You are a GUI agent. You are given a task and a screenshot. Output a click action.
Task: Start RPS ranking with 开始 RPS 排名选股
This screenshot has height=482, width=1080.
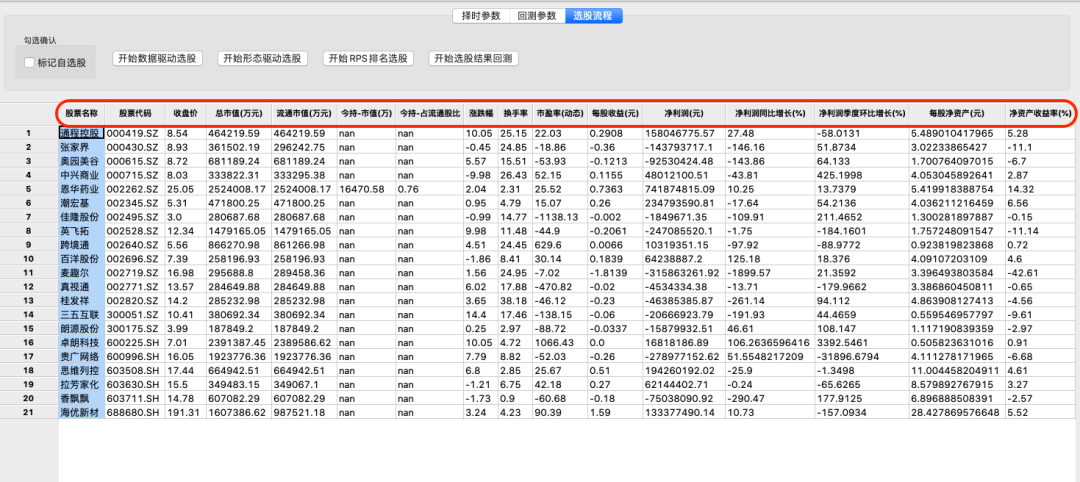coord(368,59)
